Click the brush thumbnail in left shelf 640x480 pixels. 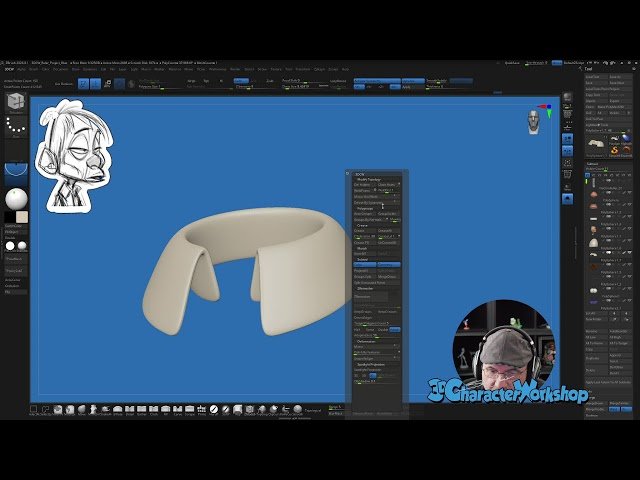16,100
